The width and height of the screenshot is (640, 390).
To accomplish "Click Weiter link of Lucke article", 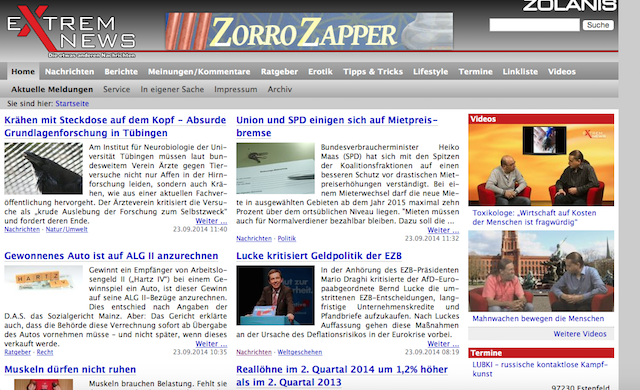I will coord(443,344).
